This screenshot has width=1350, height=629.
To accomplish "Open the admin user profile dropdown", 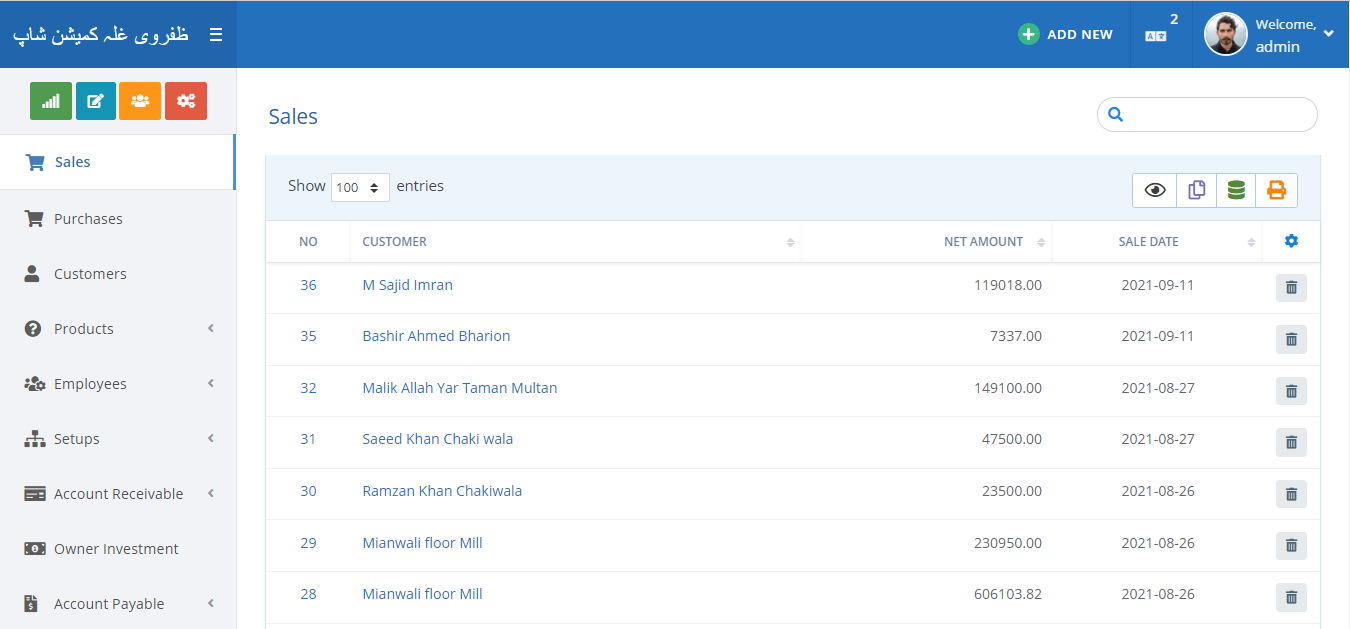I will [1270, 35].
